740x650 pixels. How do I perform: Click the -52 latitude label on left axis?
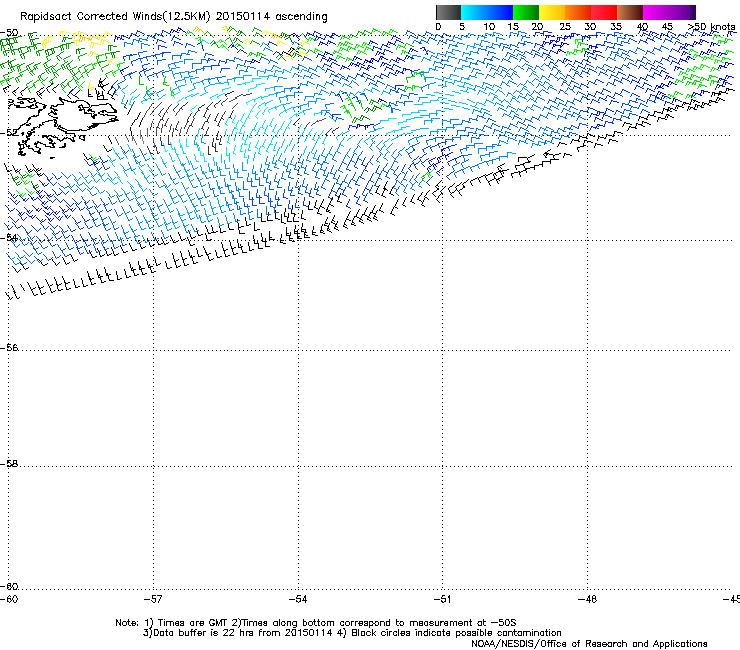coord(9,133)
